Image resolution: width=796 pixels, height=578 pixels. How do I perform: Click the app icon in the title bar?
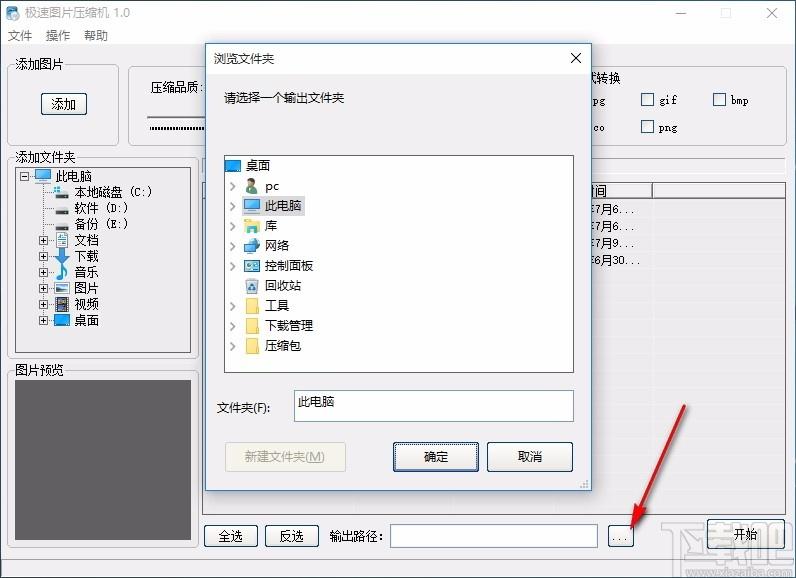pyautogui.click(x=13, y=13)
